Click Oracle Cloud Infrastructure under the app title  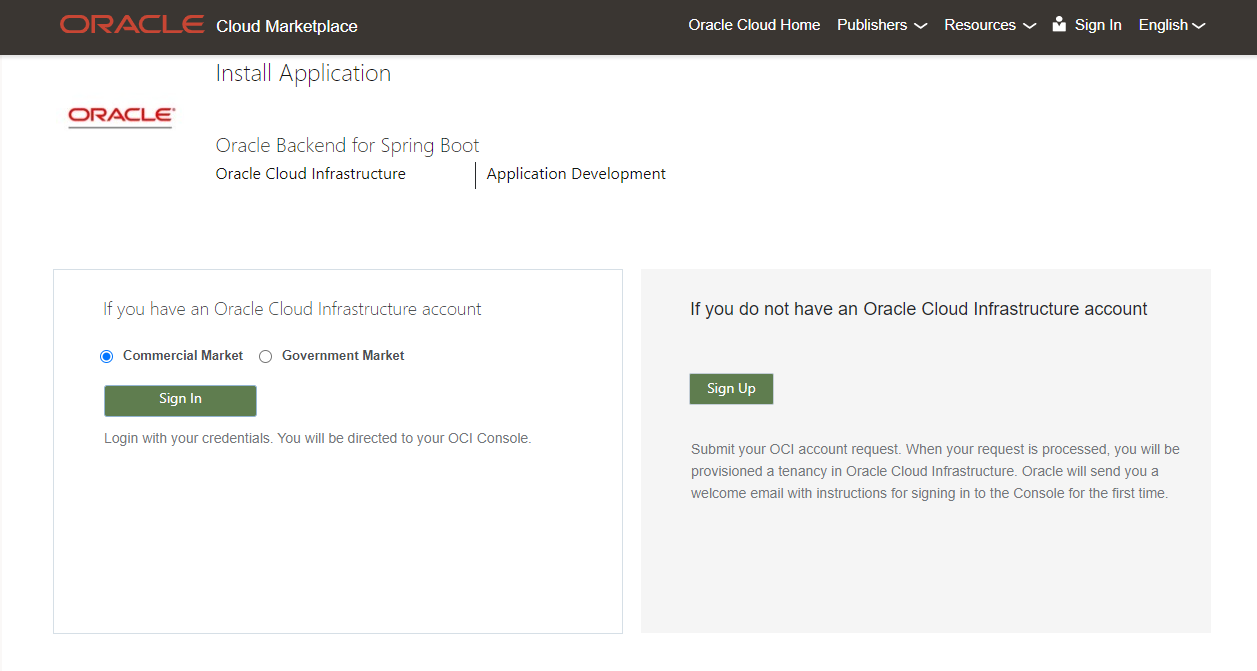click(x=310, y=174)
